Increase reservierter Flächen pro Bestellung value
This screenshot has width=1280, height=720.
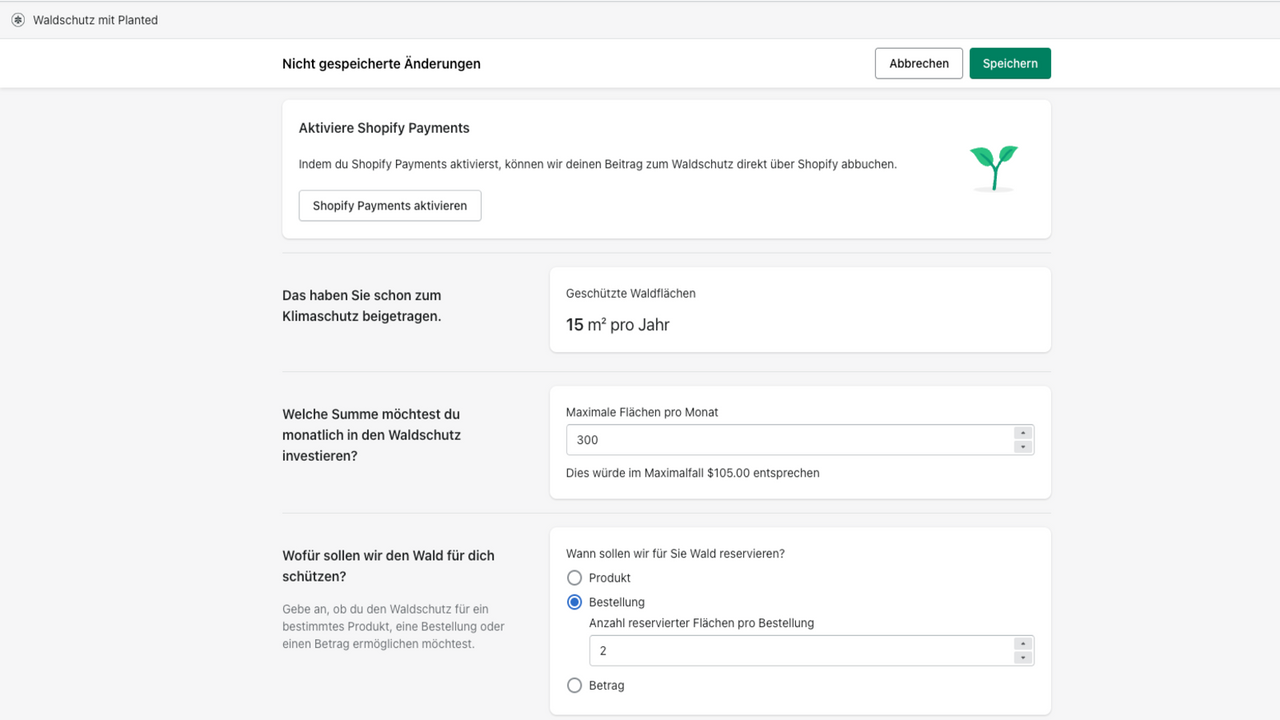pyautogui.click(x=1022, y=644)
